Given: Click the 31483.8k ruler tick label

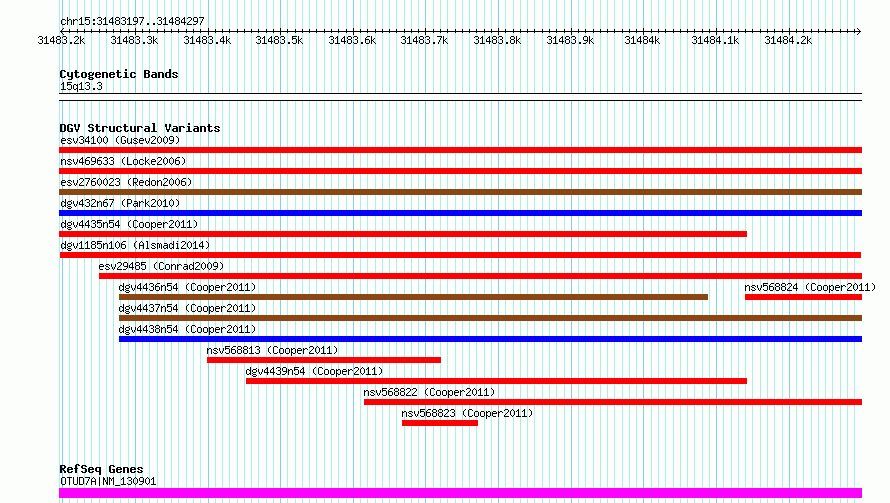Looking at the screenshot, I should 497,40.
